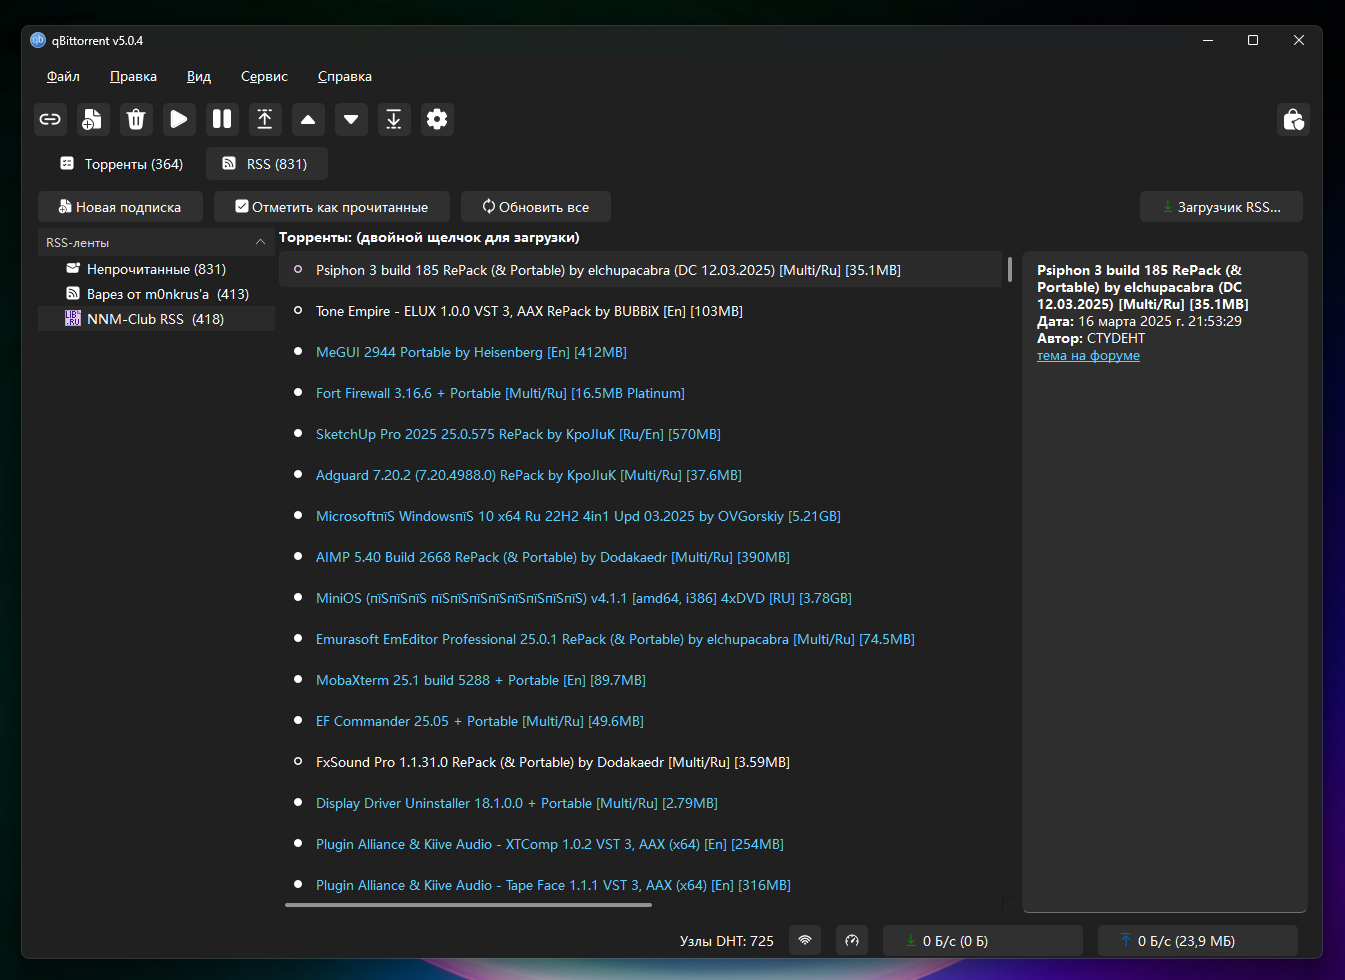Move torrent to top of queue

pyautogui.click(x=265, y=119)
